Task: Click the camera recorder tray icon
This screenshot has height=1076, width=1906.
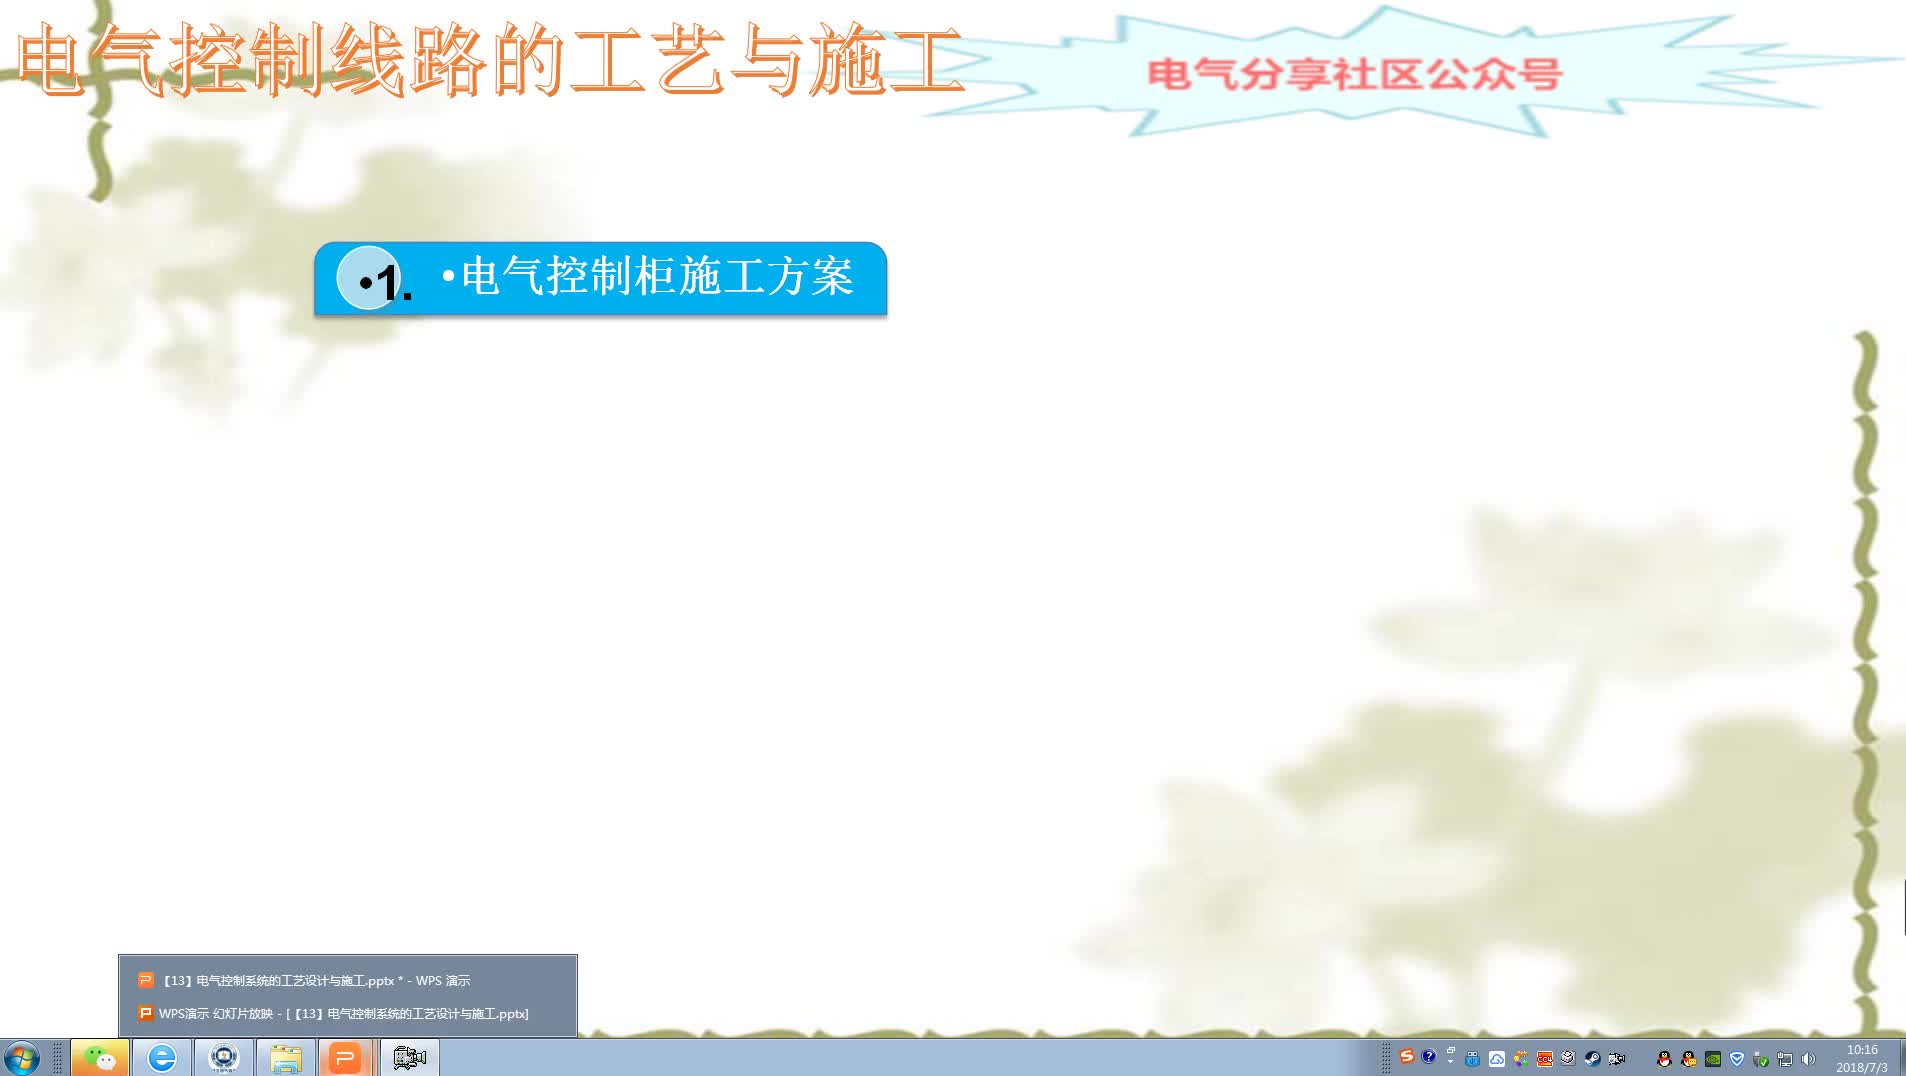Action: pos(1617,1058)
